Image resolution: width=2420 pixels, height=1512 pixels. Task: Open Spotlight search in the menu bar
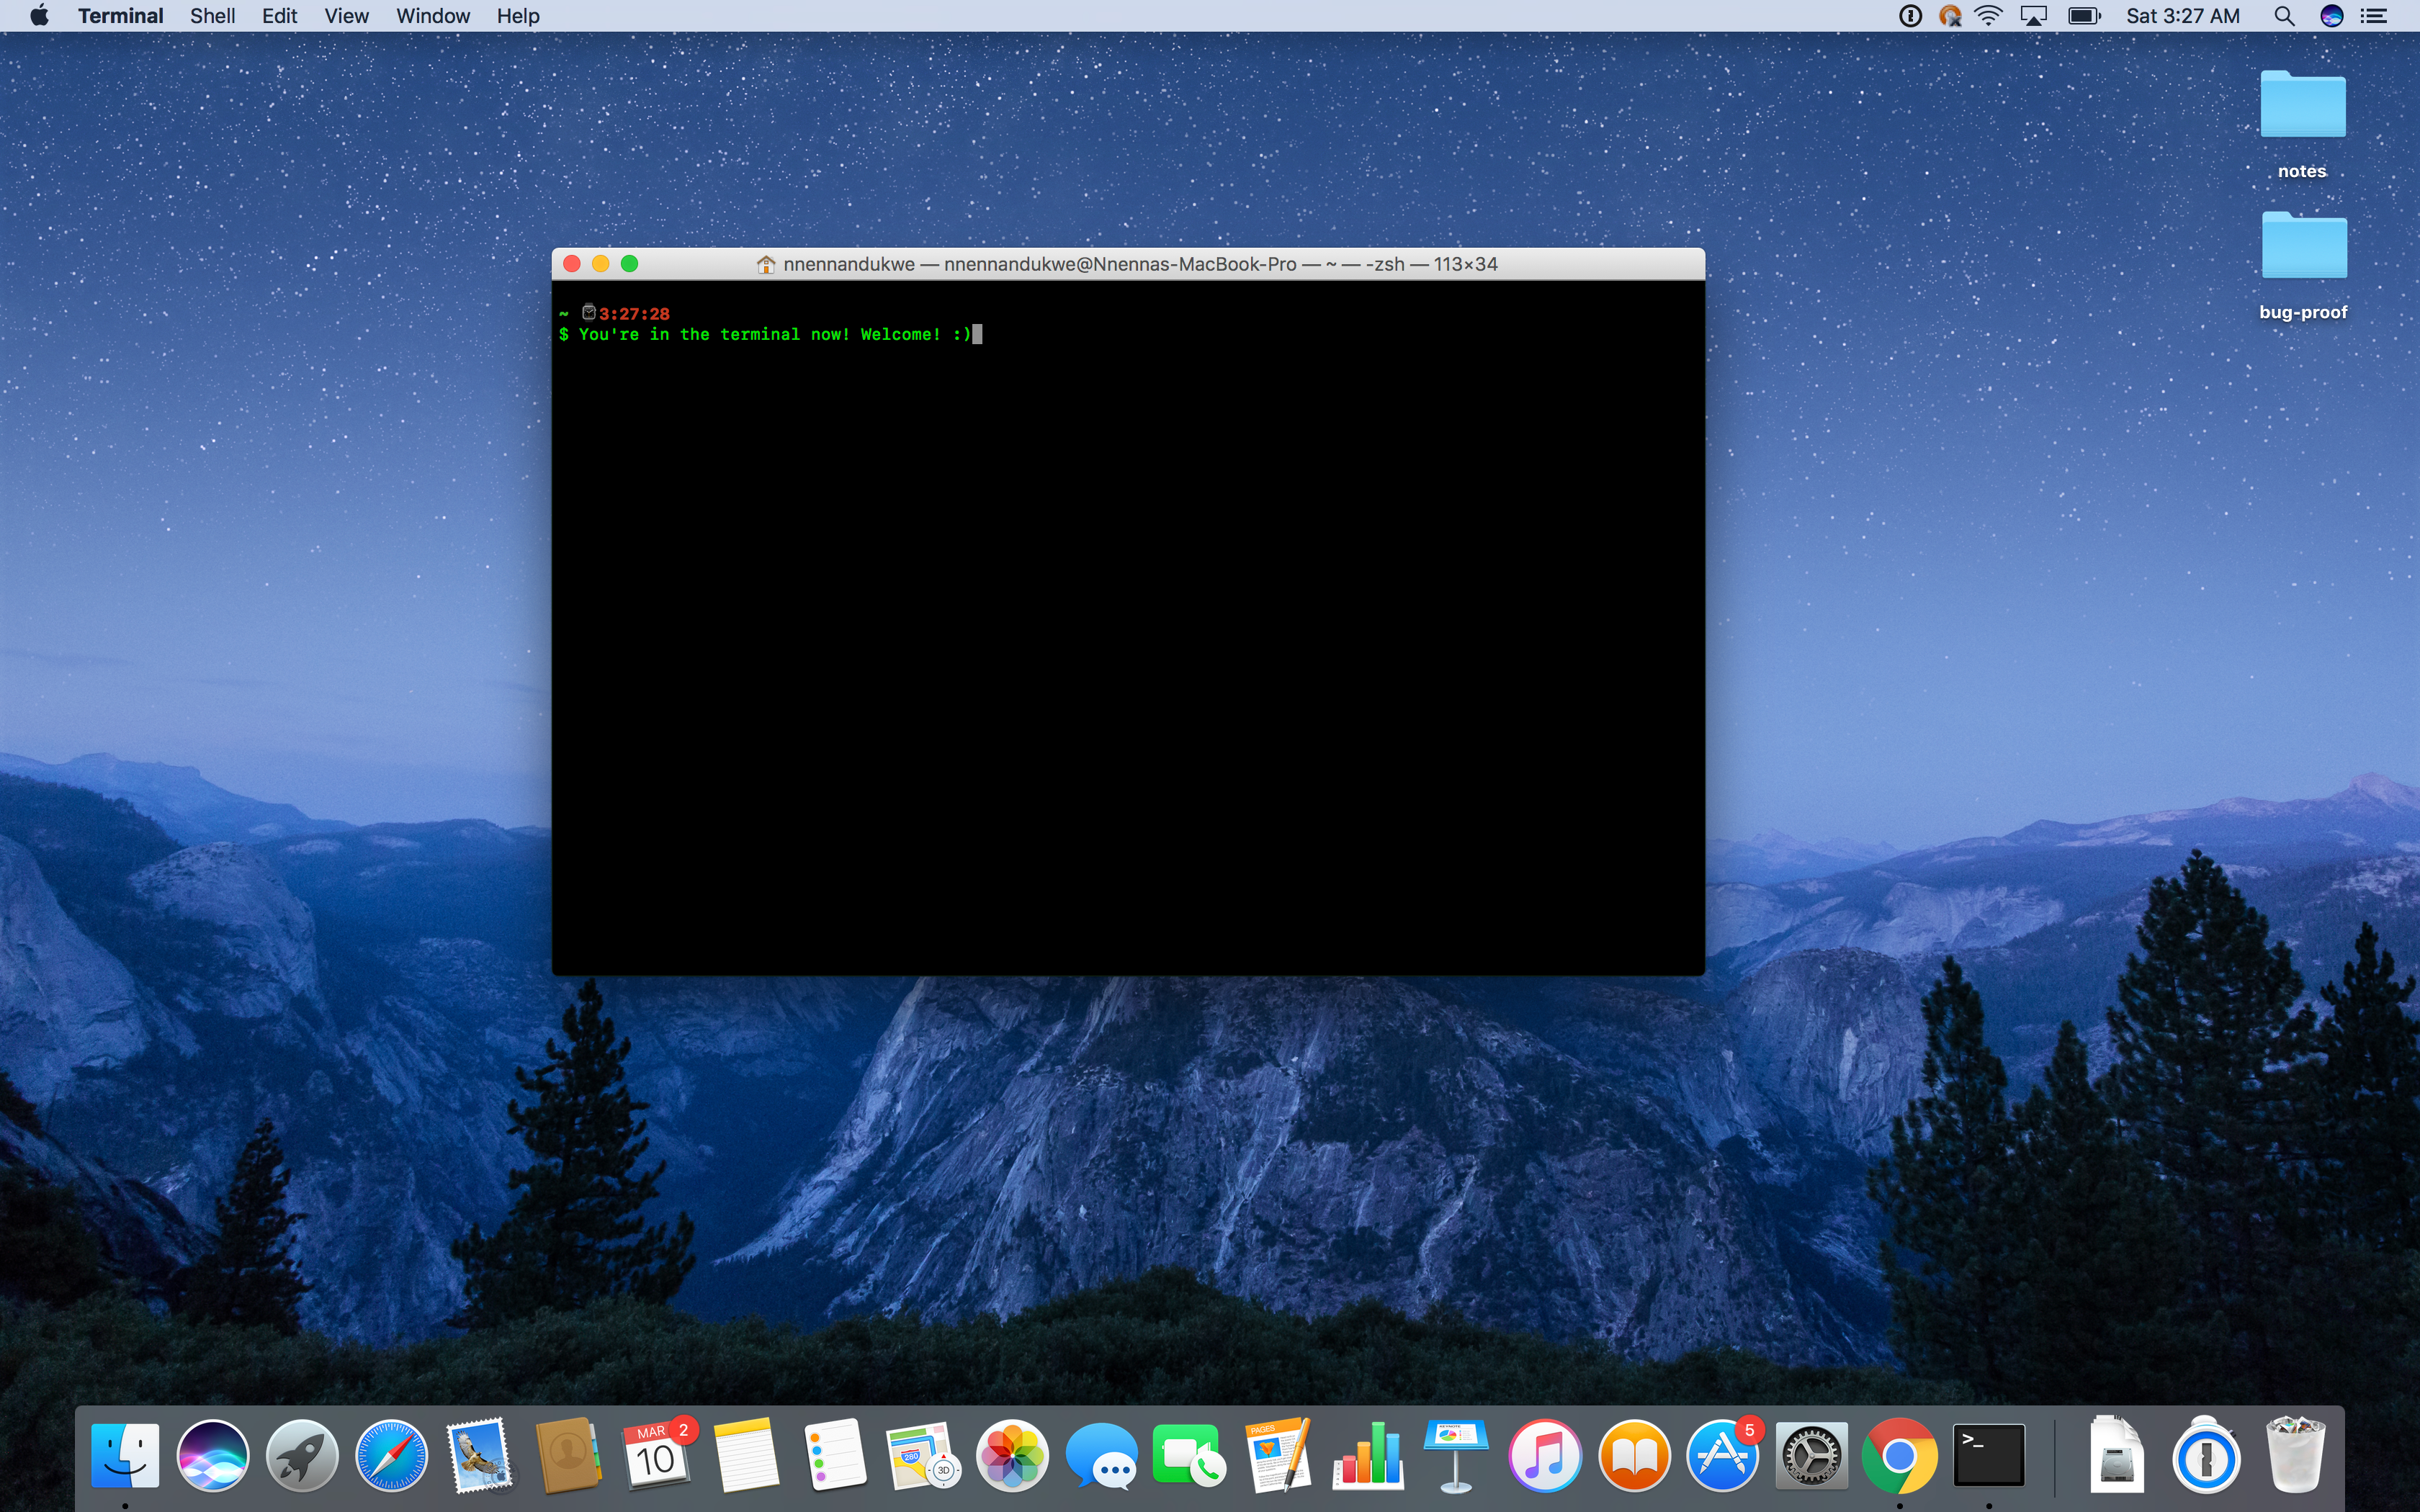point(2283,16)
